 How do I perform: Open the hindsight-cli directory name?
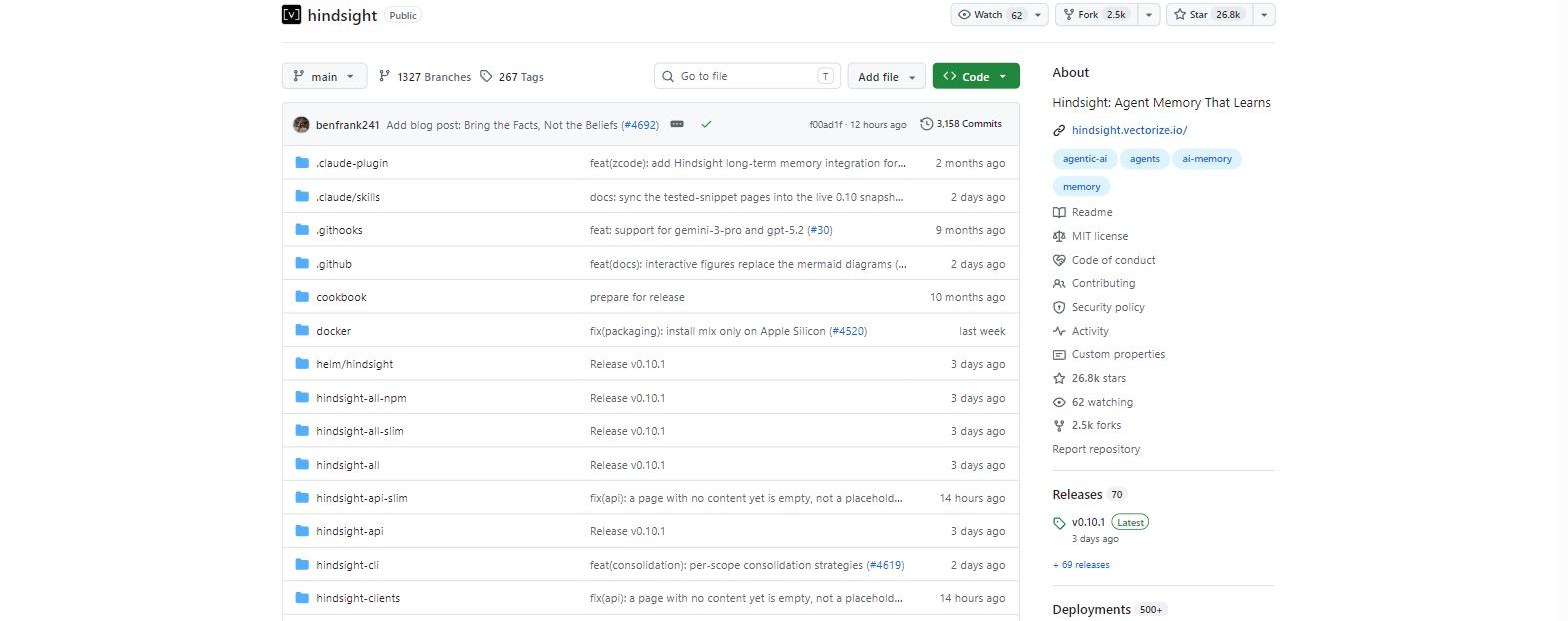(x=347, y=565)
